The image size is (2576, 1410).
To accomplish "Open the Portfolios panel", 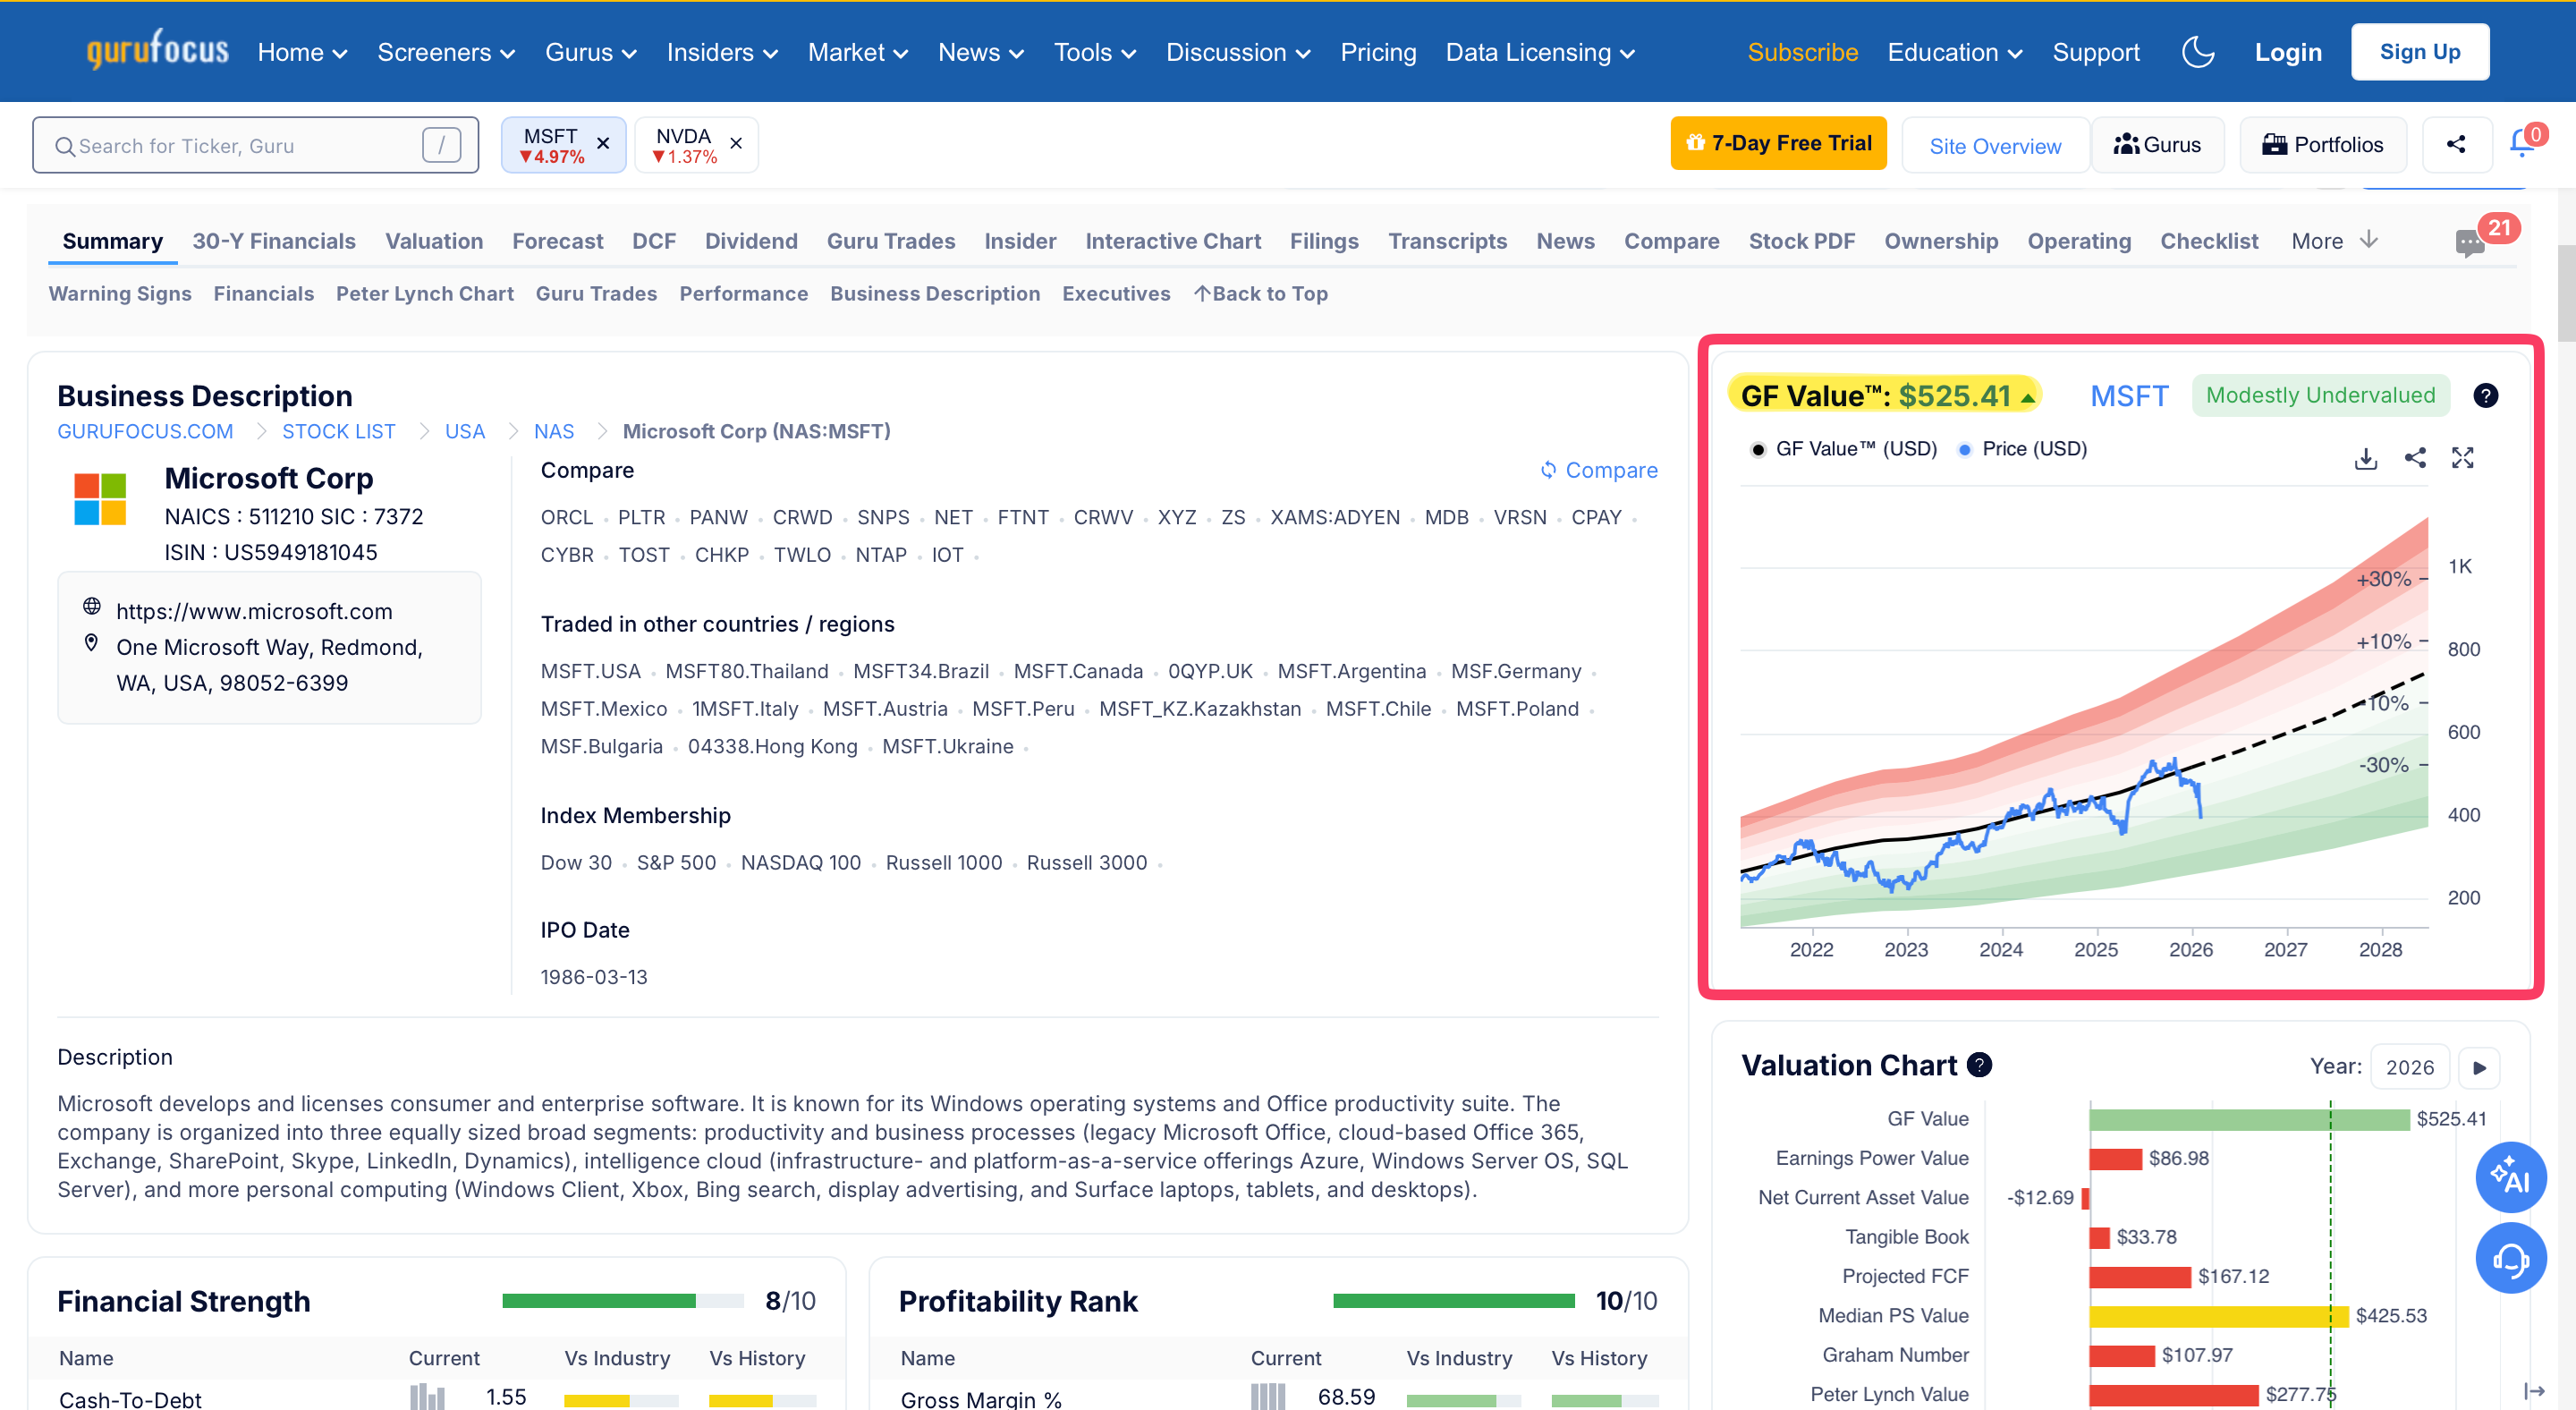I will 2322,143.
